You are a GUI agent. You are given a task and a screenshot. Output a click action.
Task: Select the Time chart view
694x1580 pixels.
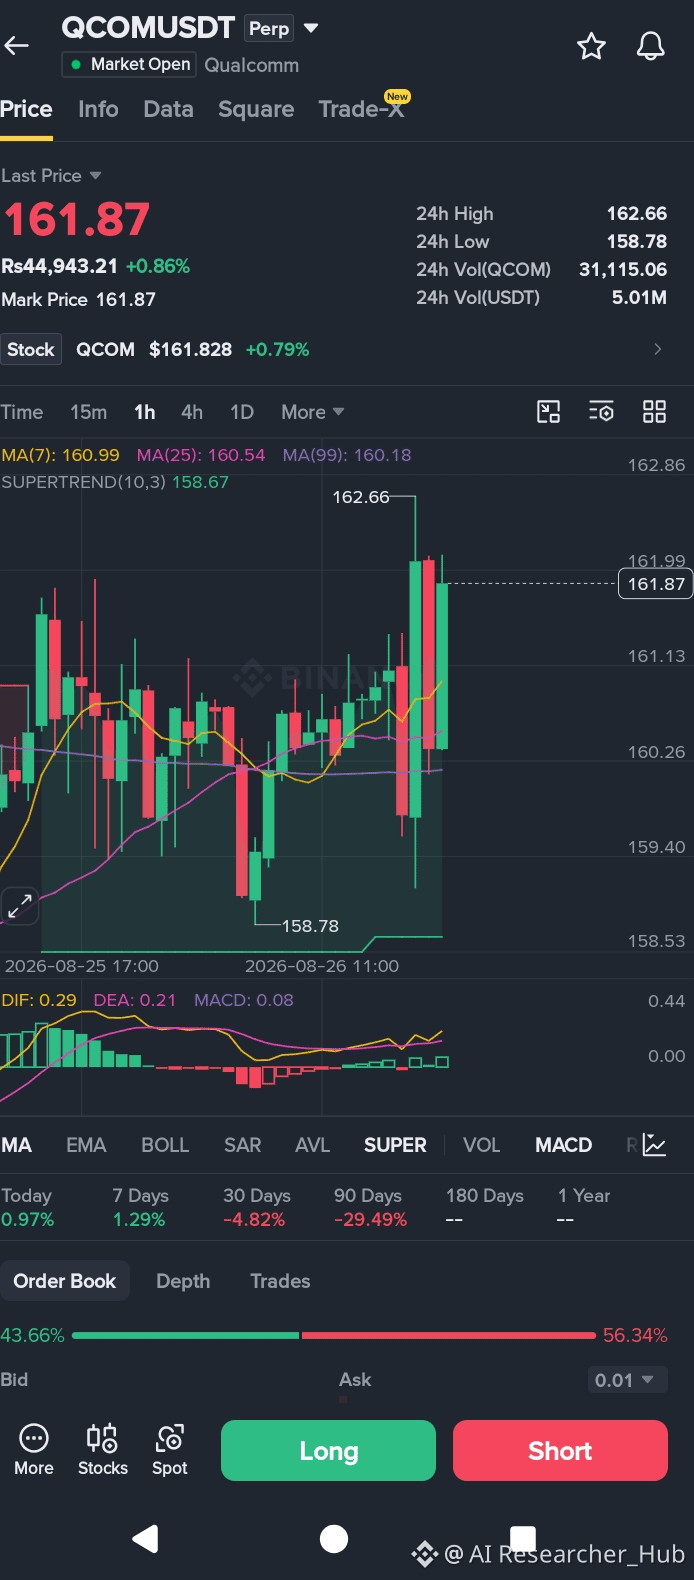click(x=22, y=412)
